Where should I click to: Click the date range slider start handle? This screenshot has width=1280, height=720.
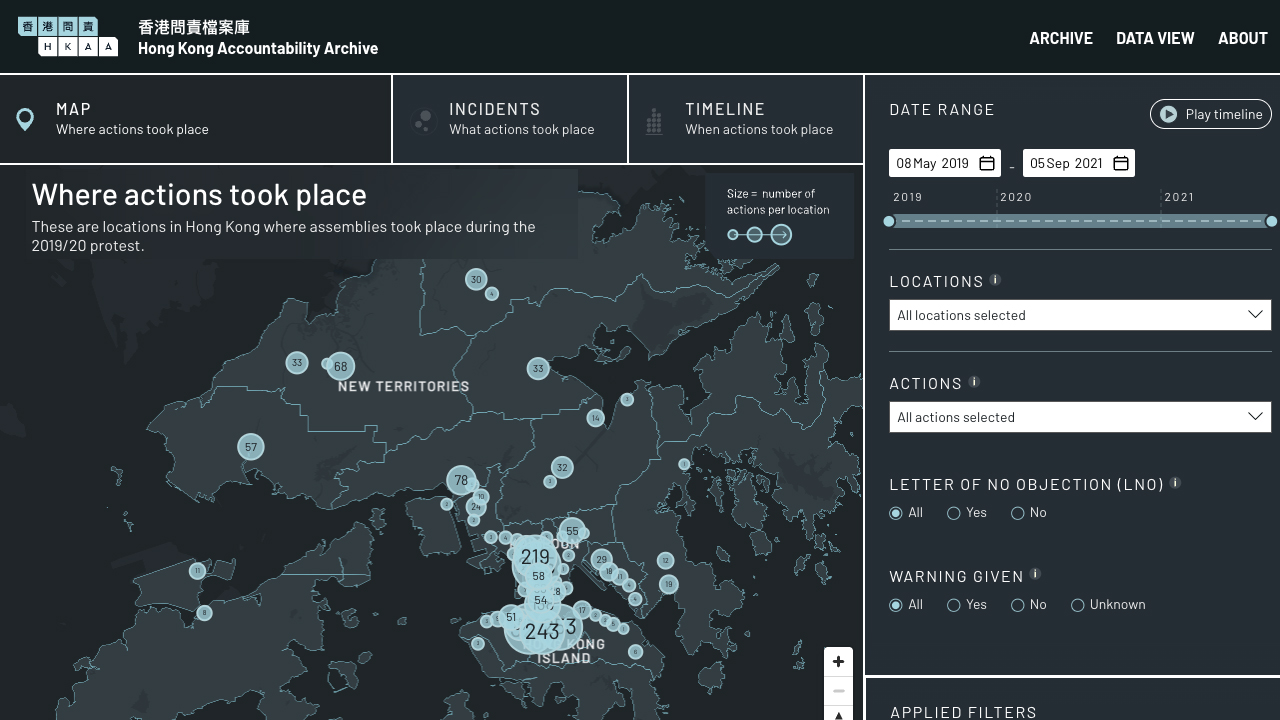pyautogui.click(x=889, y=221)
